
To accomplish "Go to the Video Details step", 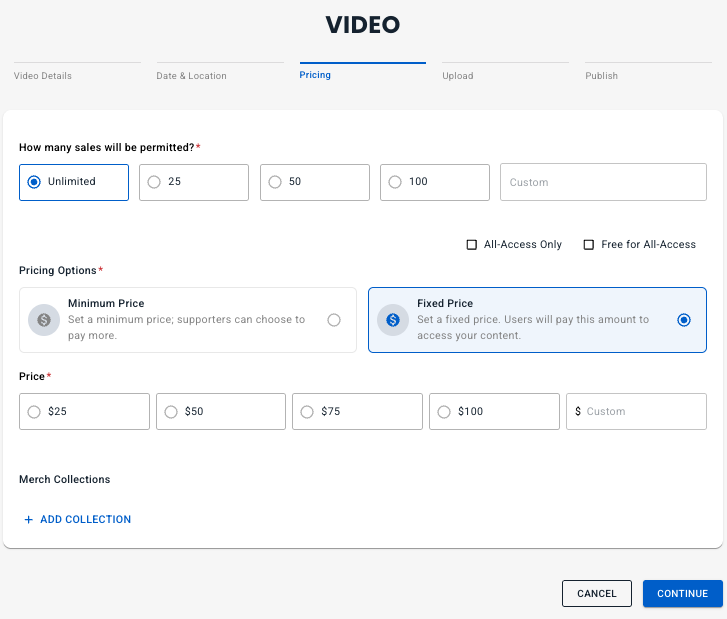I will point(42,76).
